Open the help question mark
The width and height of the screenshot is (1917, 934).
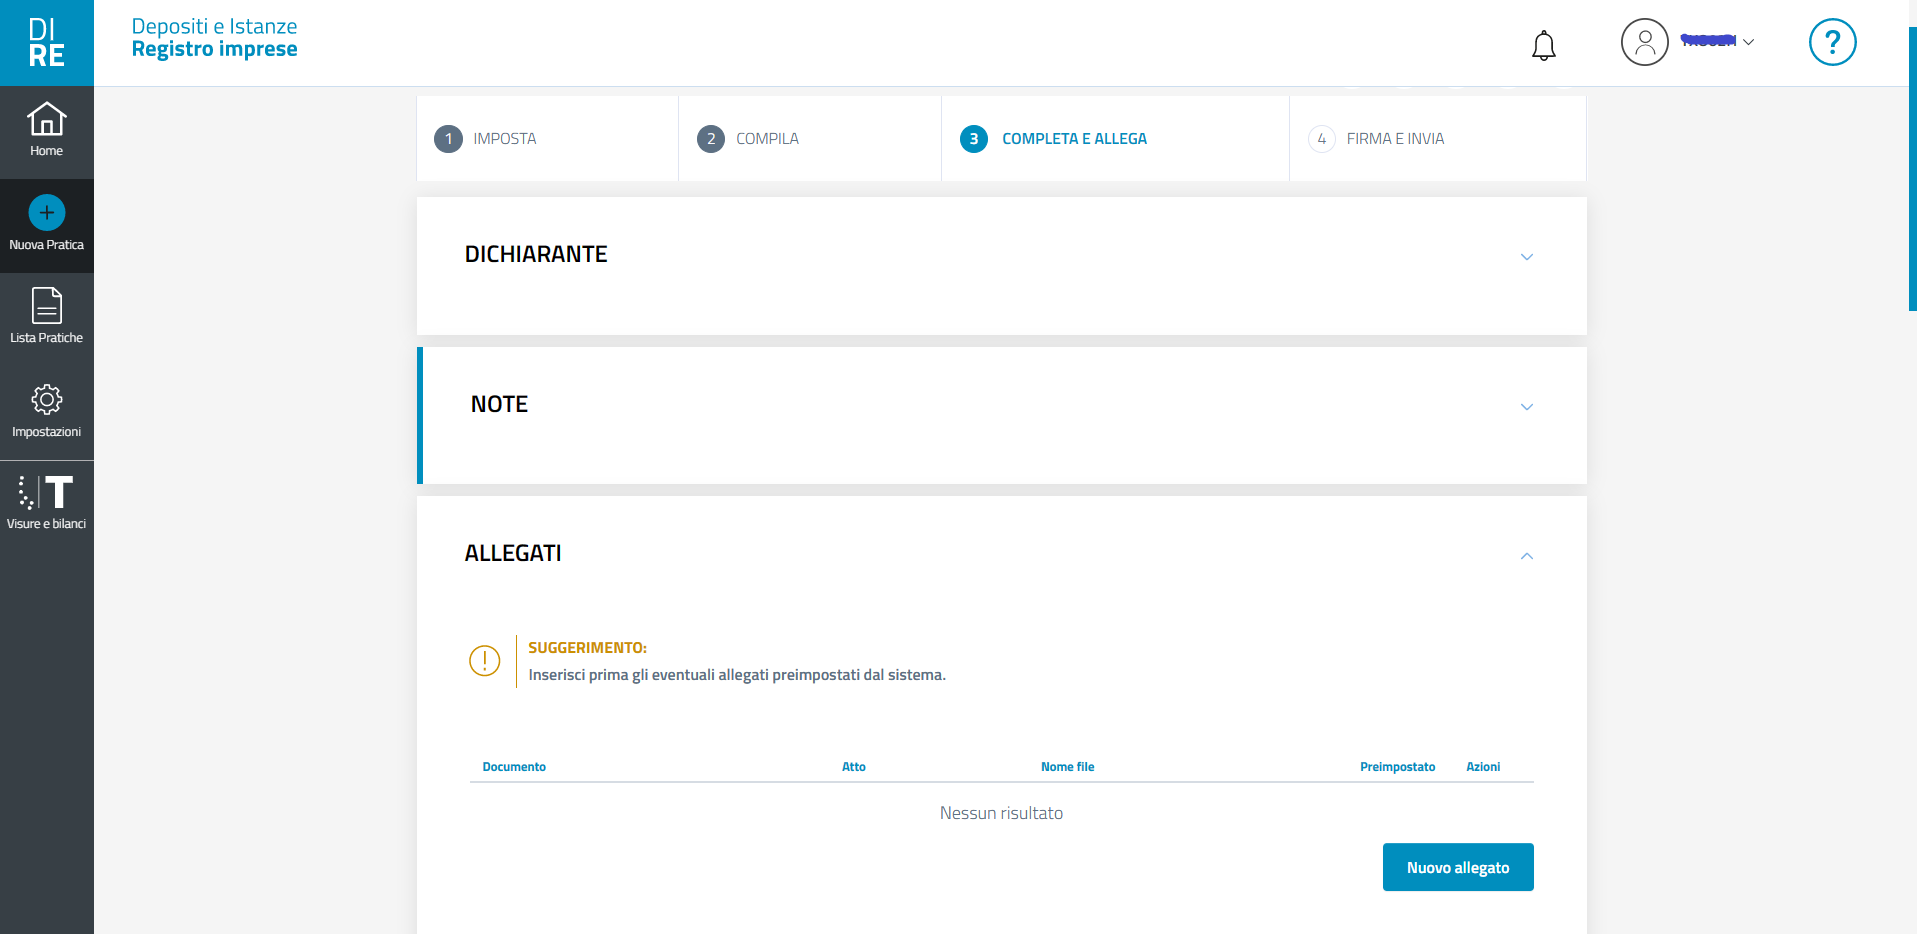pos(1832,42)
